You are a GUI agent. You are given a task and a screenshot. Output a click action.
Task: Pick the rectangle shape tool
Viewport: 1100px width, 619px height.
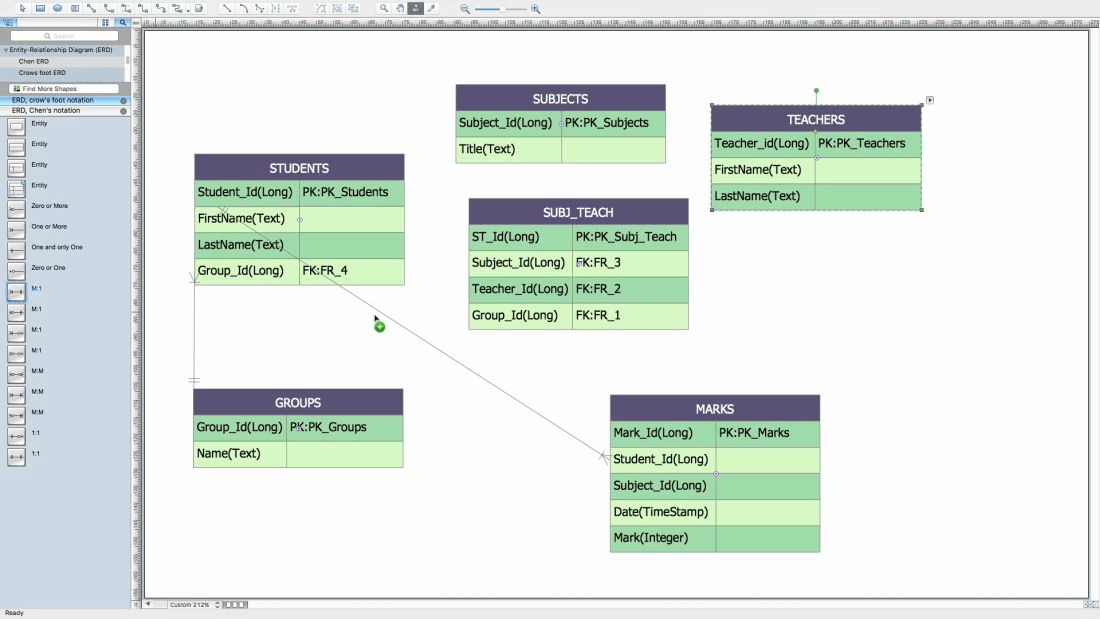40,8
